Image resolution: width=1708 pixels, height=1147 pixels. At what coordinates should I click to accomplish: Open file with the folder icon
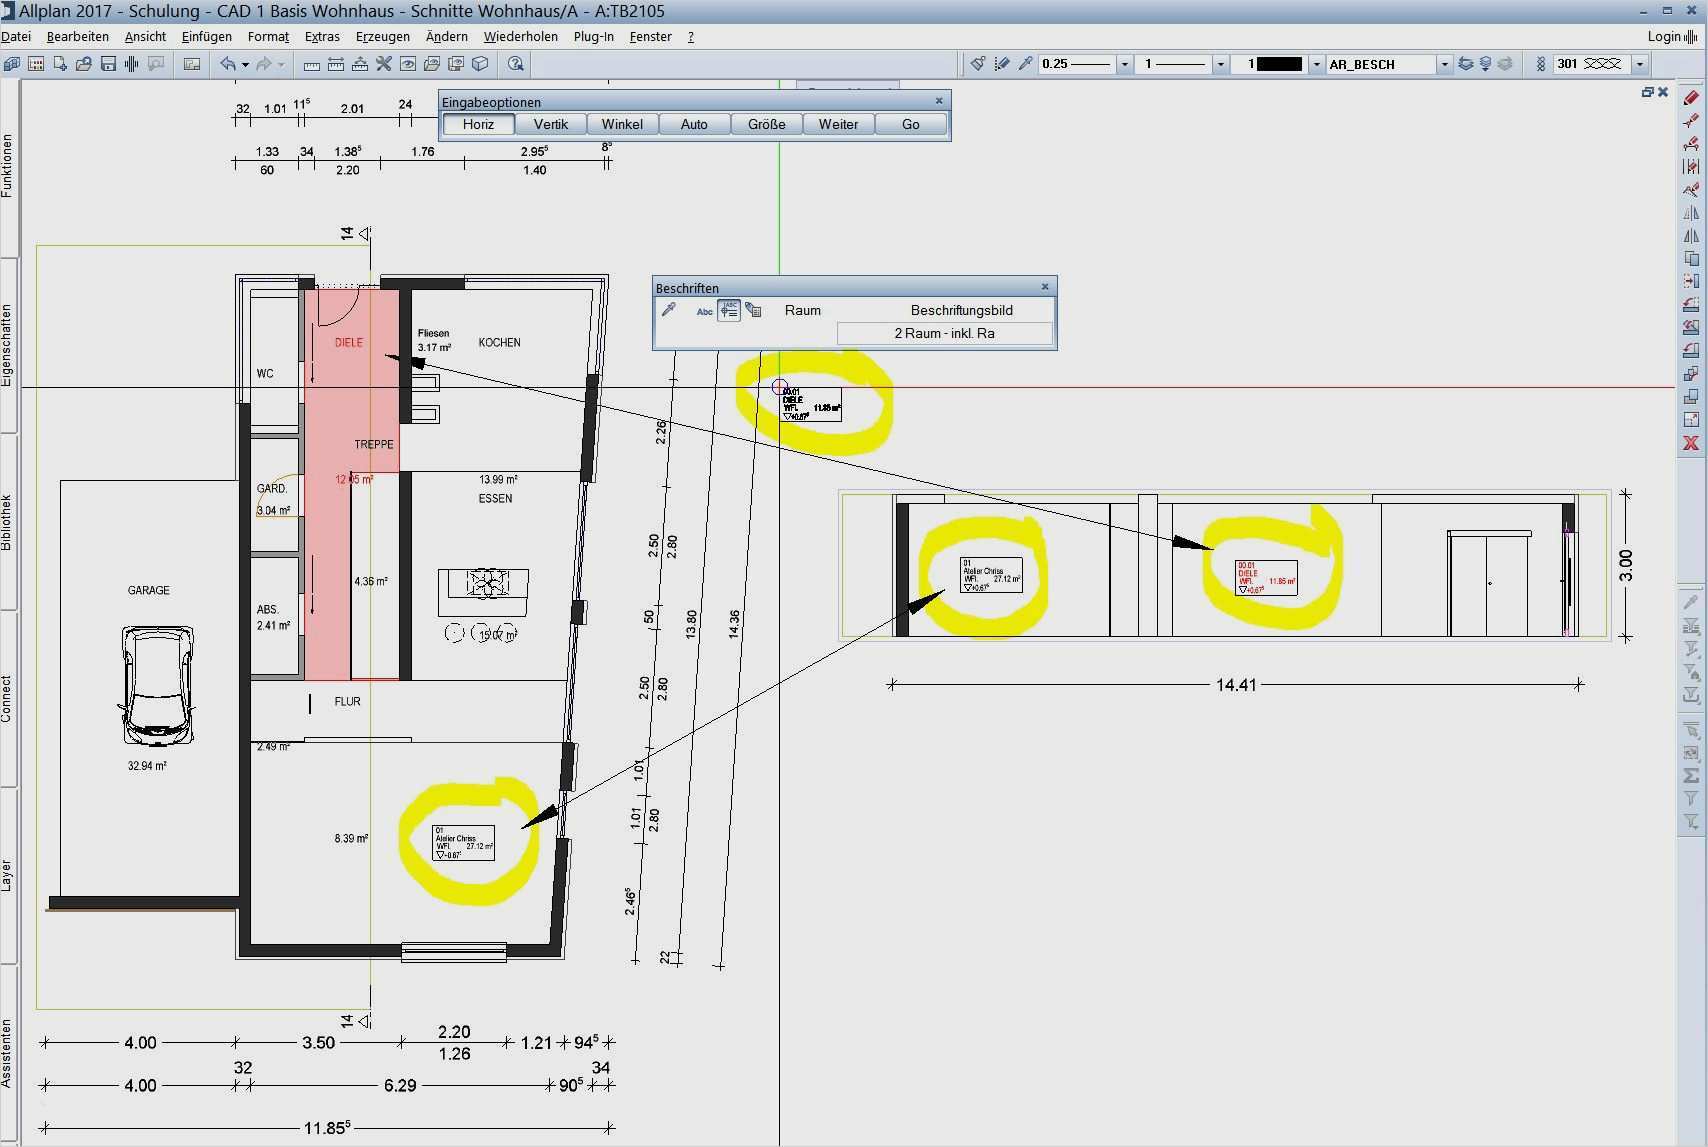pyautogui.click(x=84, y=64)
